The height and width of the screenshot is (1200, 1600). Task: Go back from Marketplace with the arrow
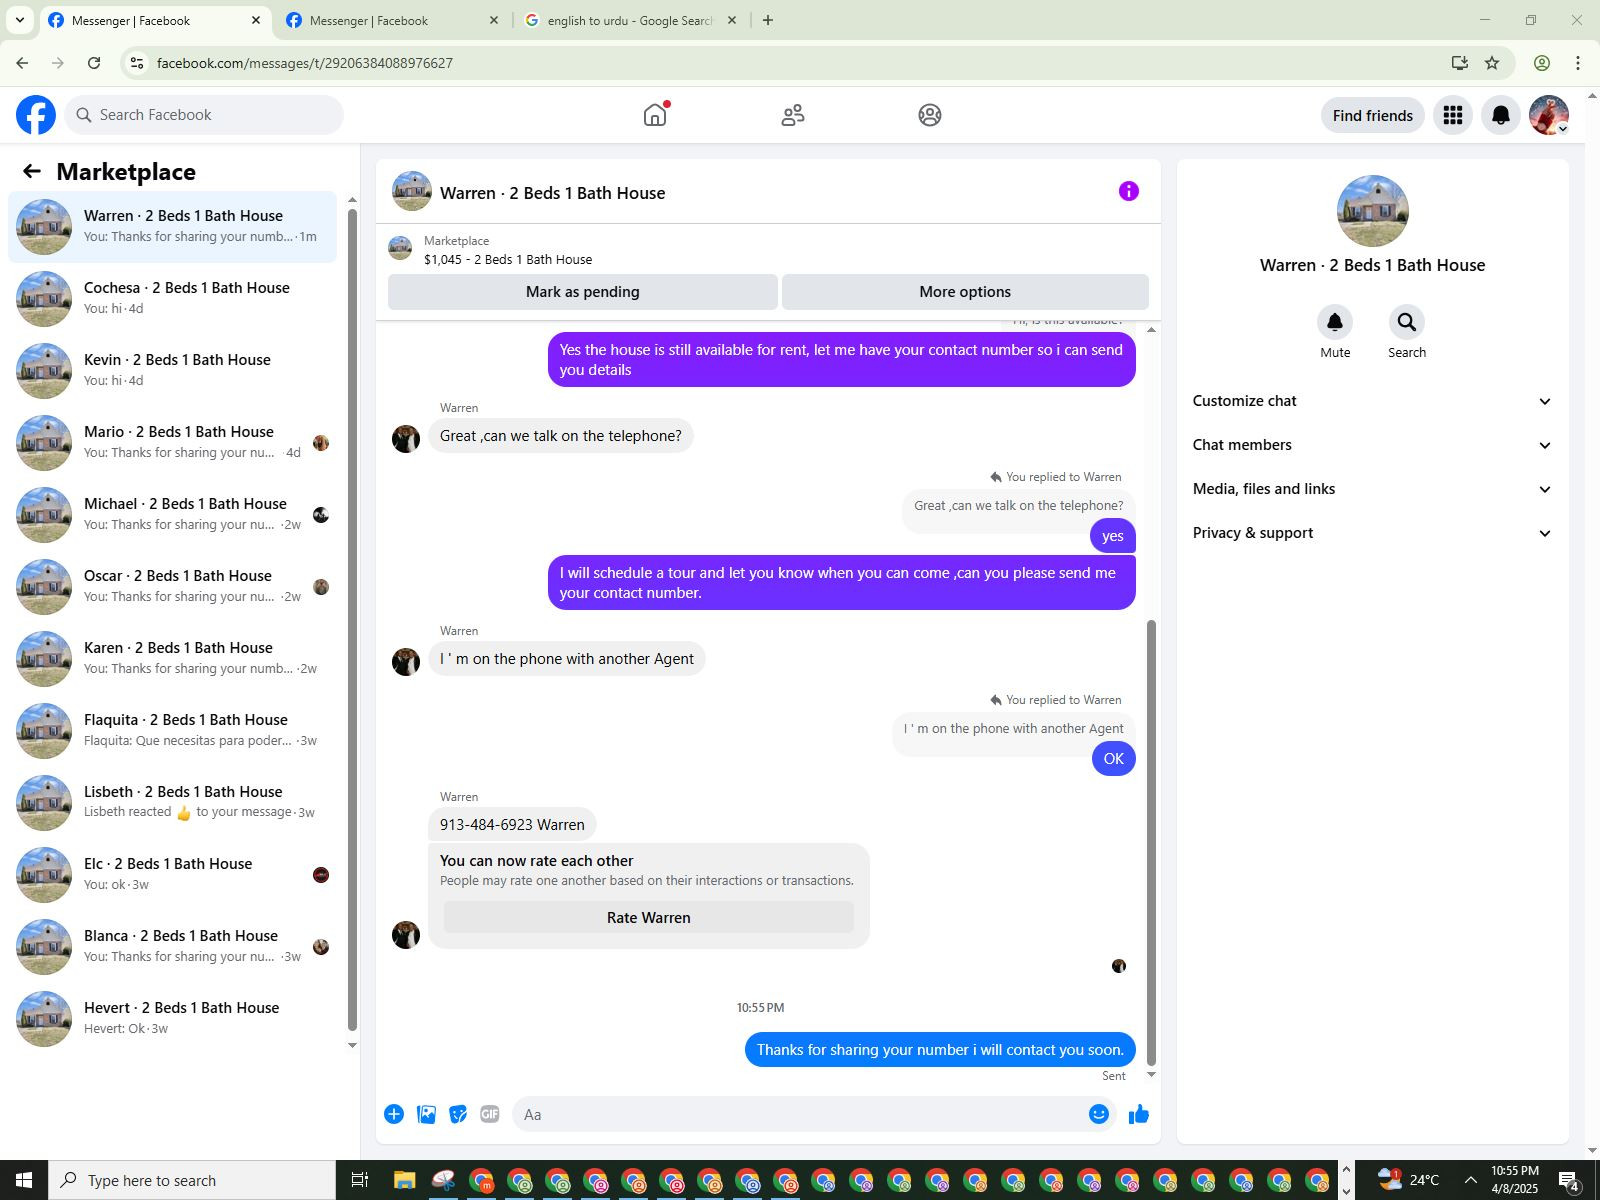32,171
